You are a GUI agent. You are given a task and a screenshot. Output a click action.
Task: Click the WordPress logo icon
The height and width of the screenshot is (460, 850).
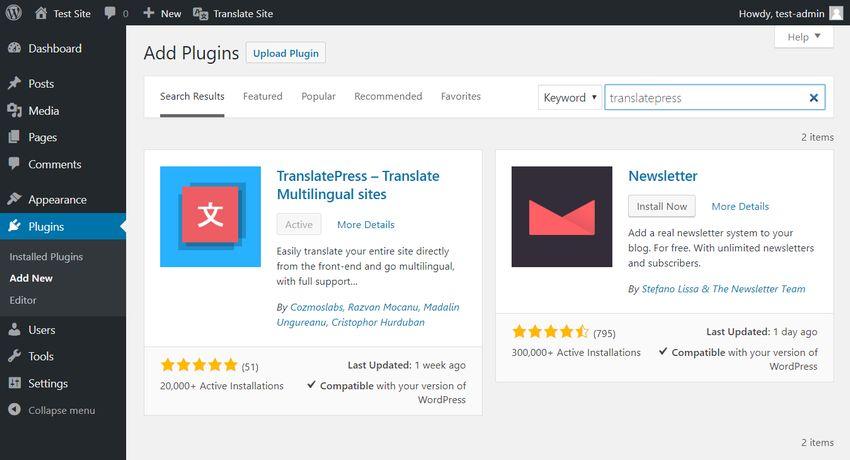(x=14, y=13)
